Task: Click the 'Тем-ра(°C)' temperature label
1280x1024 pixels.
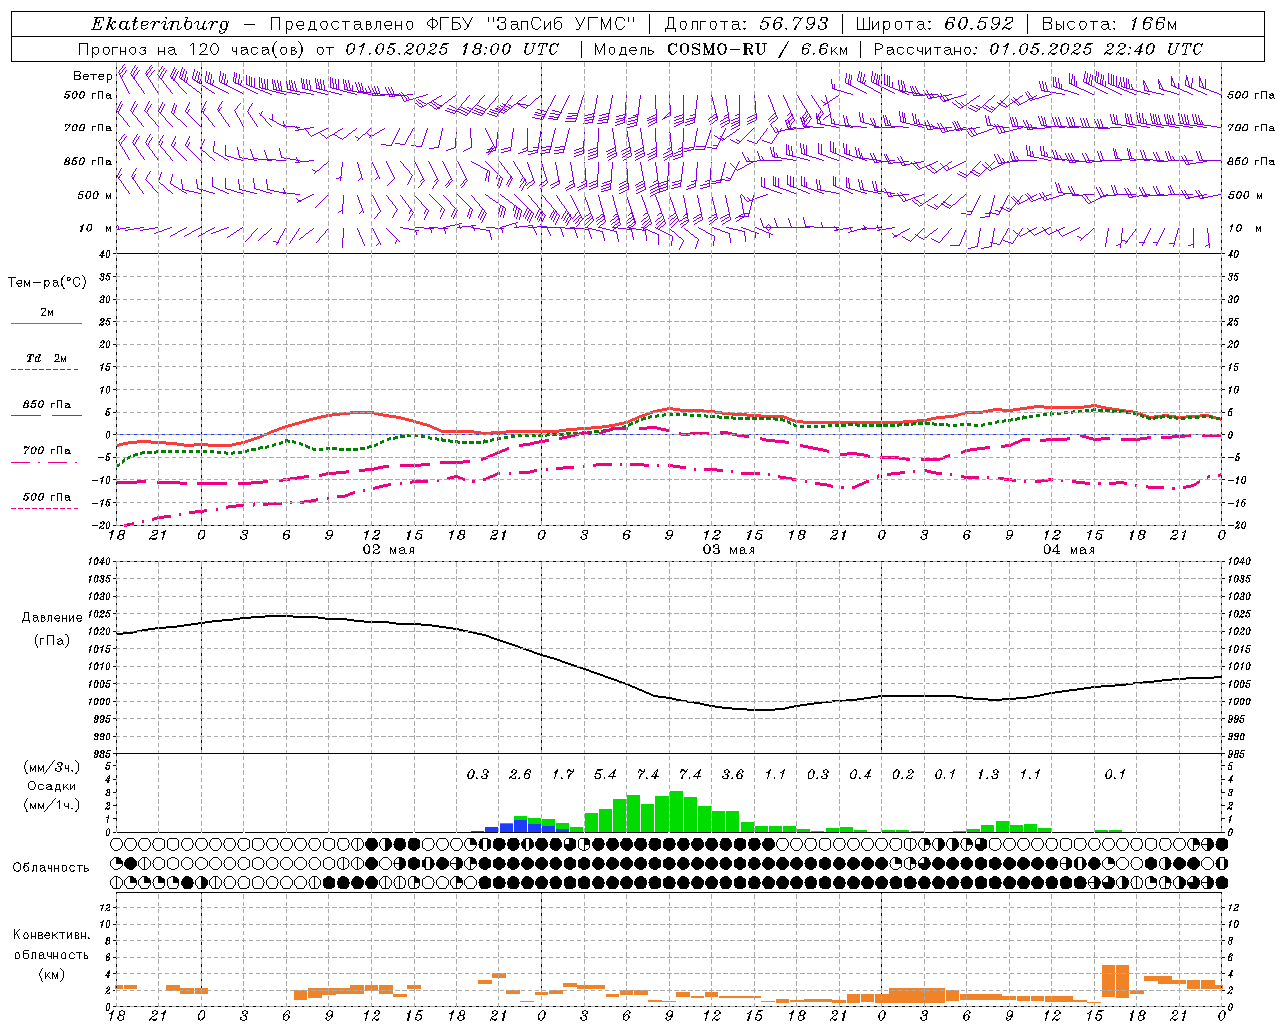Action: click(47, 283)
